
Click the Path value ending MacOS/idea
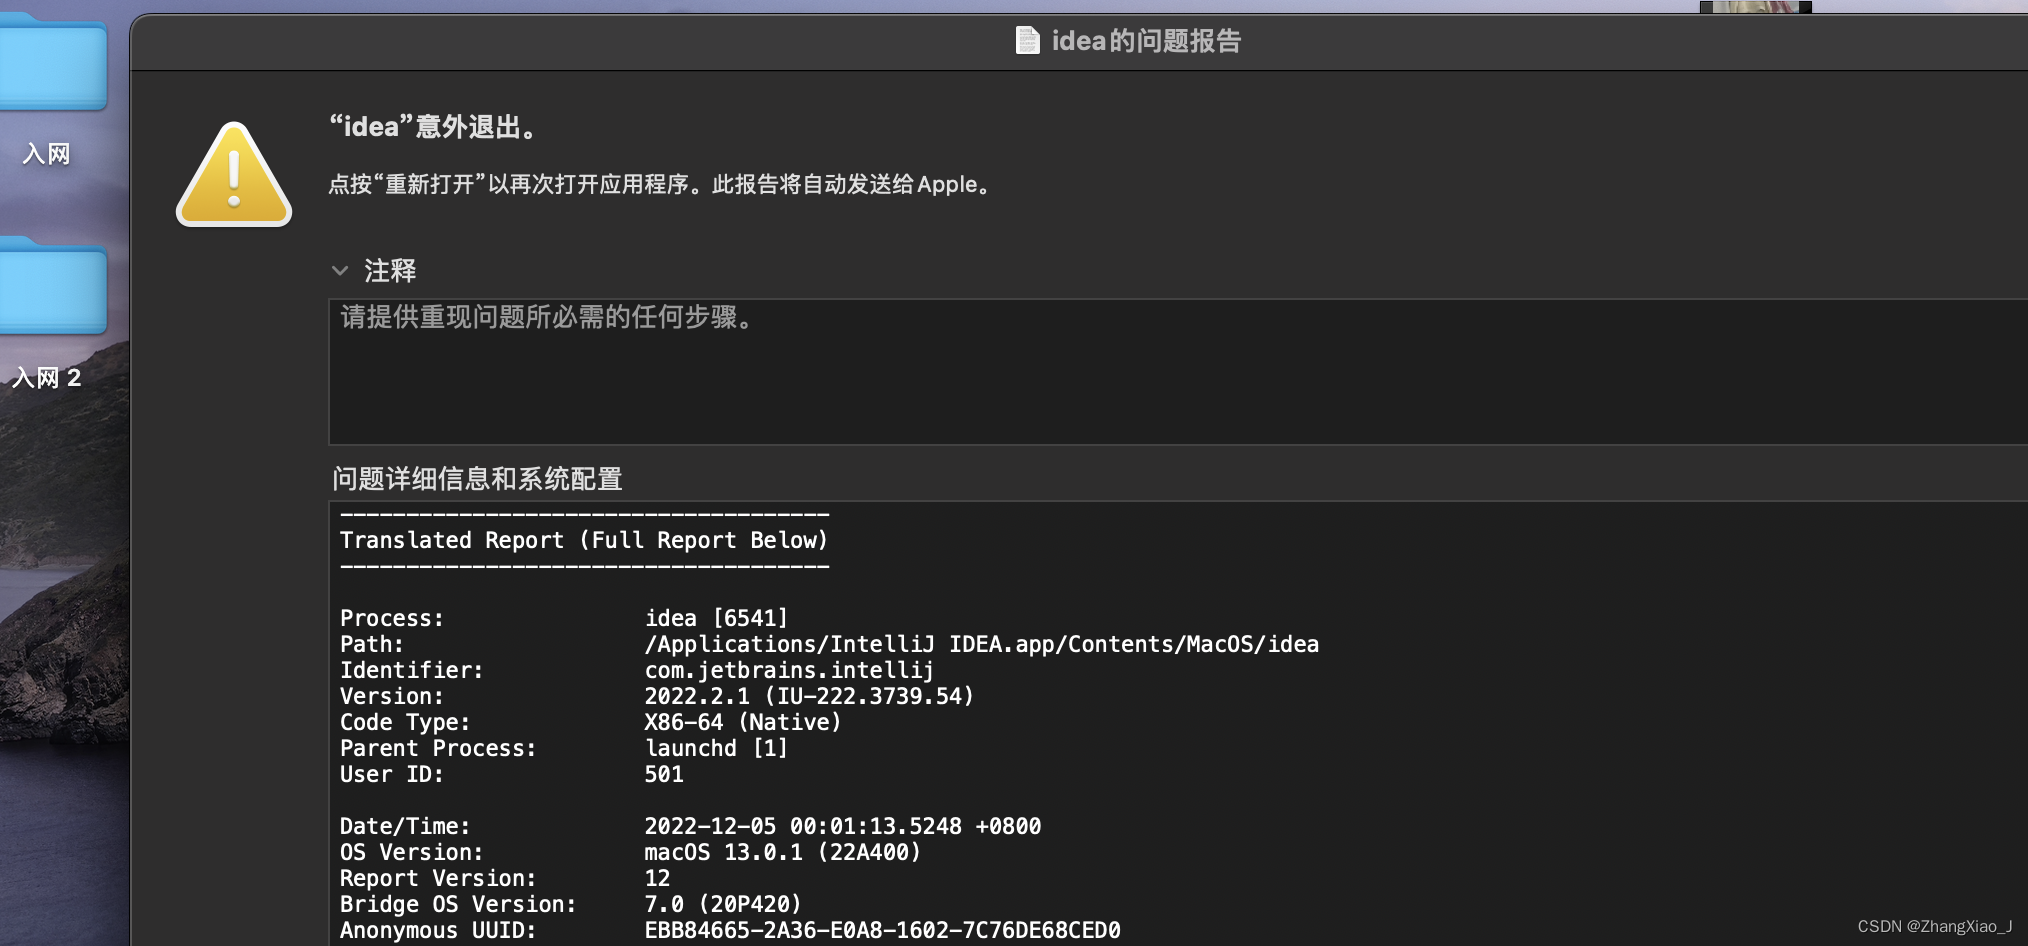tap(982, 644)
